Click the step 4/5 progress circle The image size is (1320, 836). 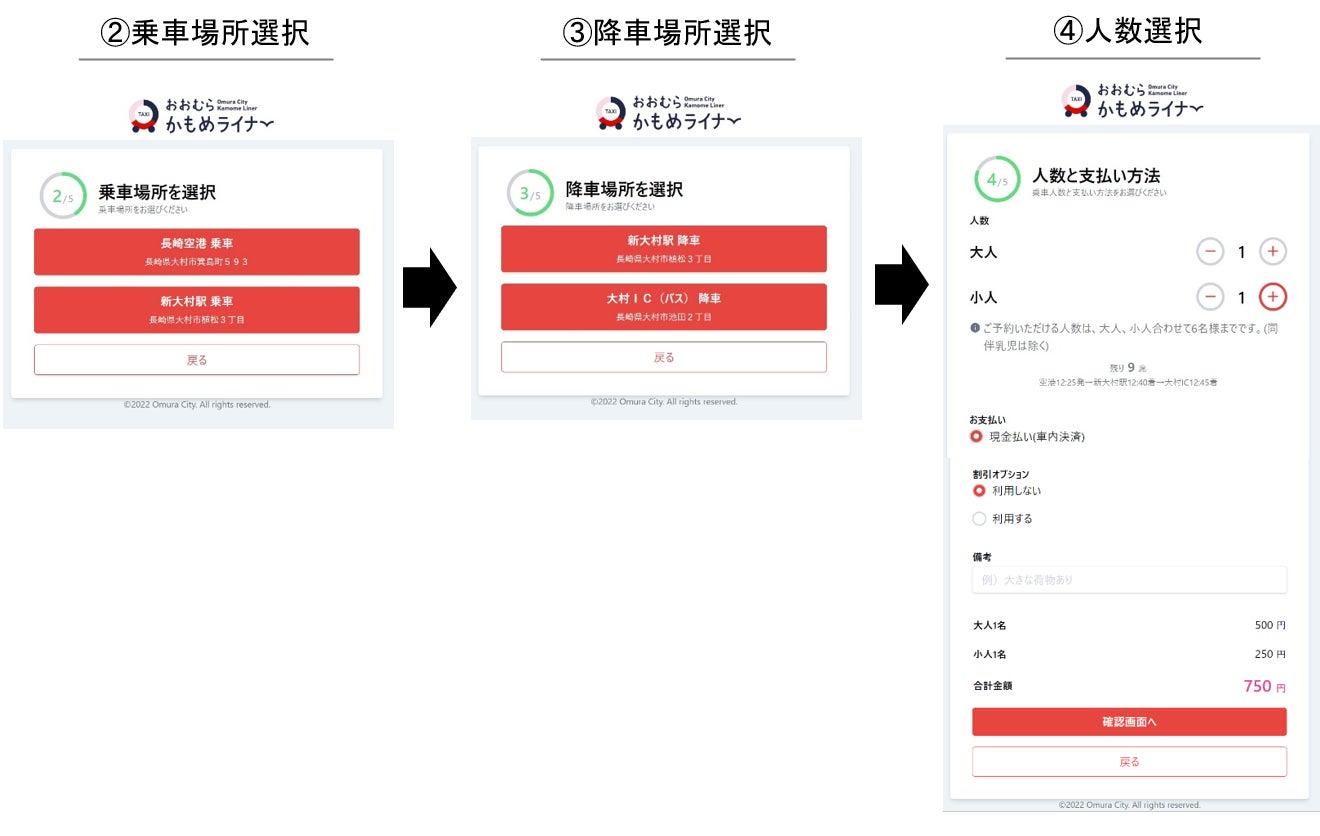tap(997, 180)
